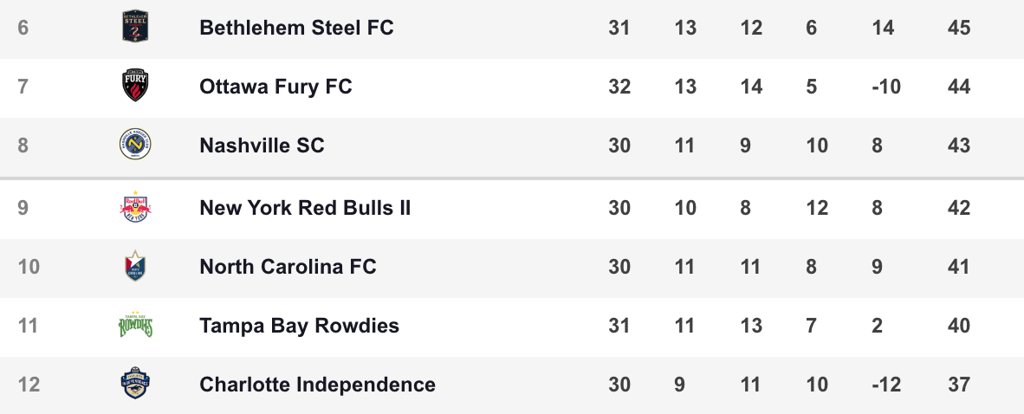This screenshot has height=414, width=1024.
Task: Click the Charlotte Independence badge icon
Action: (135, 383)
